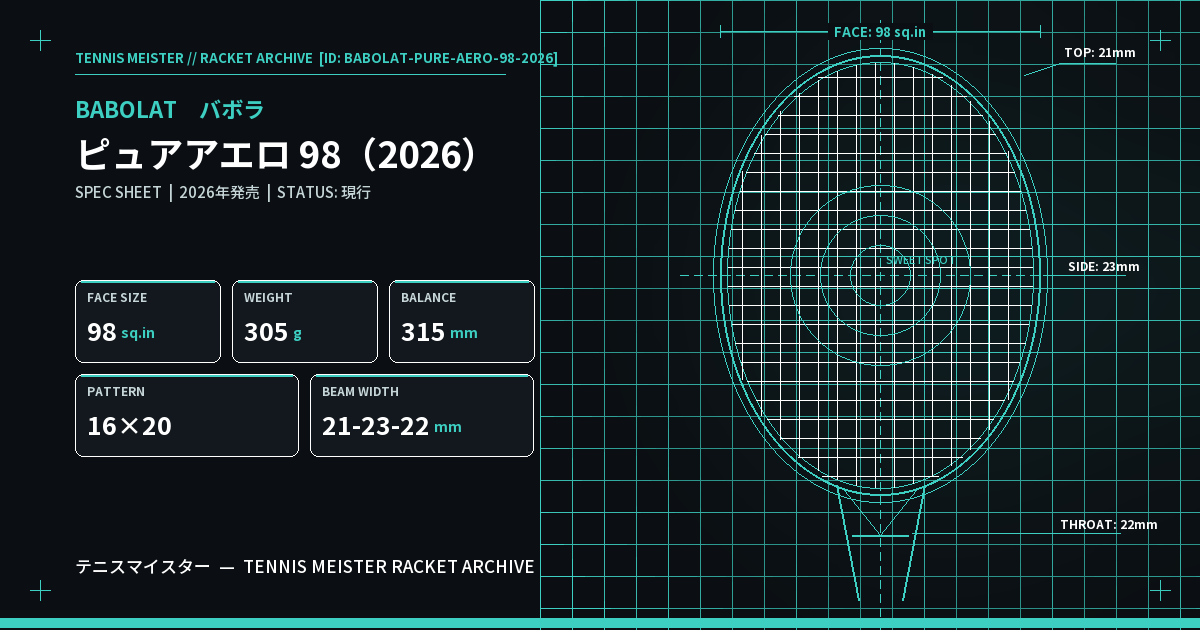Click the top-left crosshair marker
The image size is (1200, 630).
(x=40, y=40)
